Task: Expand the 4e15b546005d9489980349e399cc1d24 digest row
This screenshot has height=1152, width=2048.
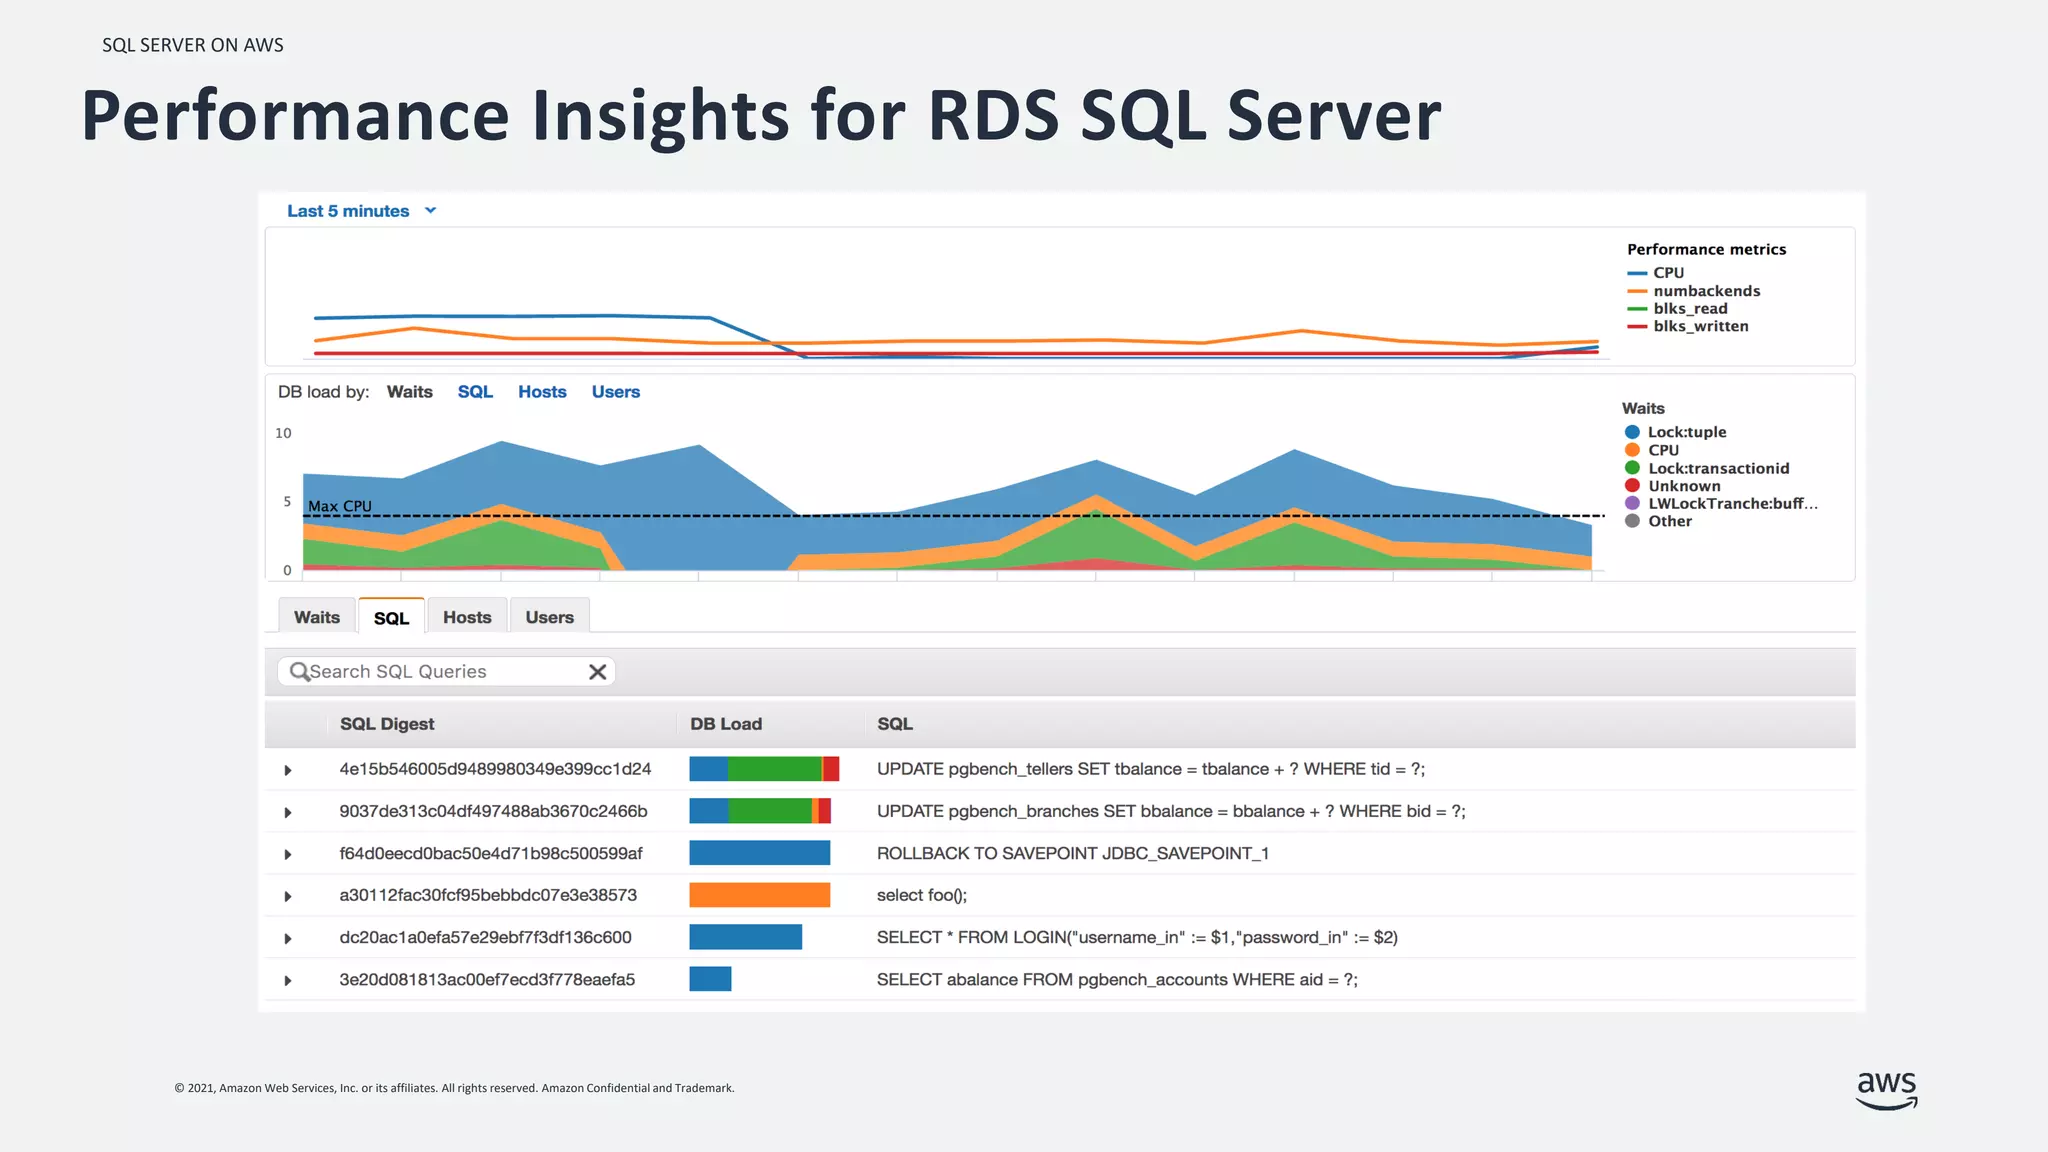Action: [288, 770]
